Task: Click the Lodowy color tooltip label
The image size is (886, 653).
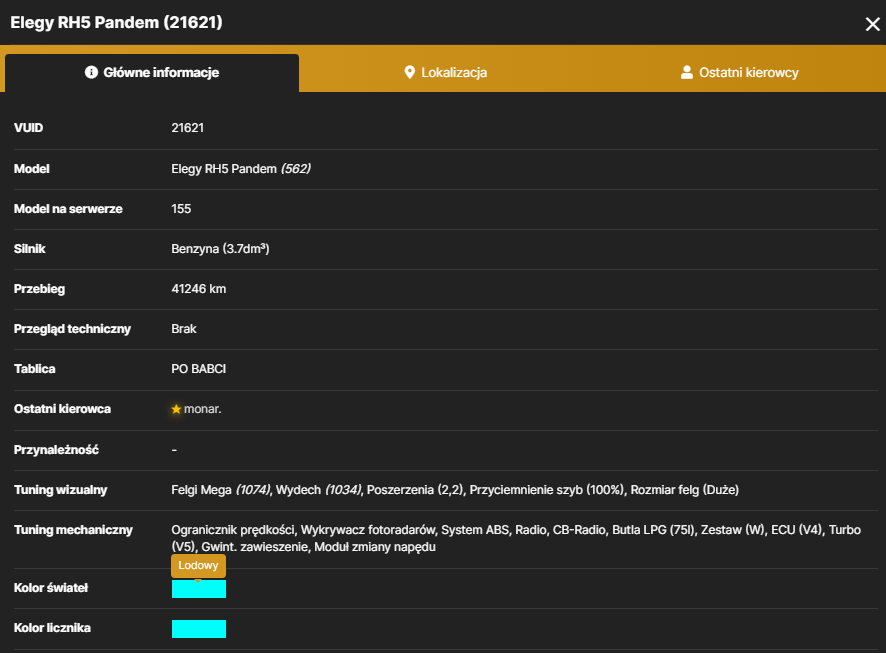Action: coord(198,565)
